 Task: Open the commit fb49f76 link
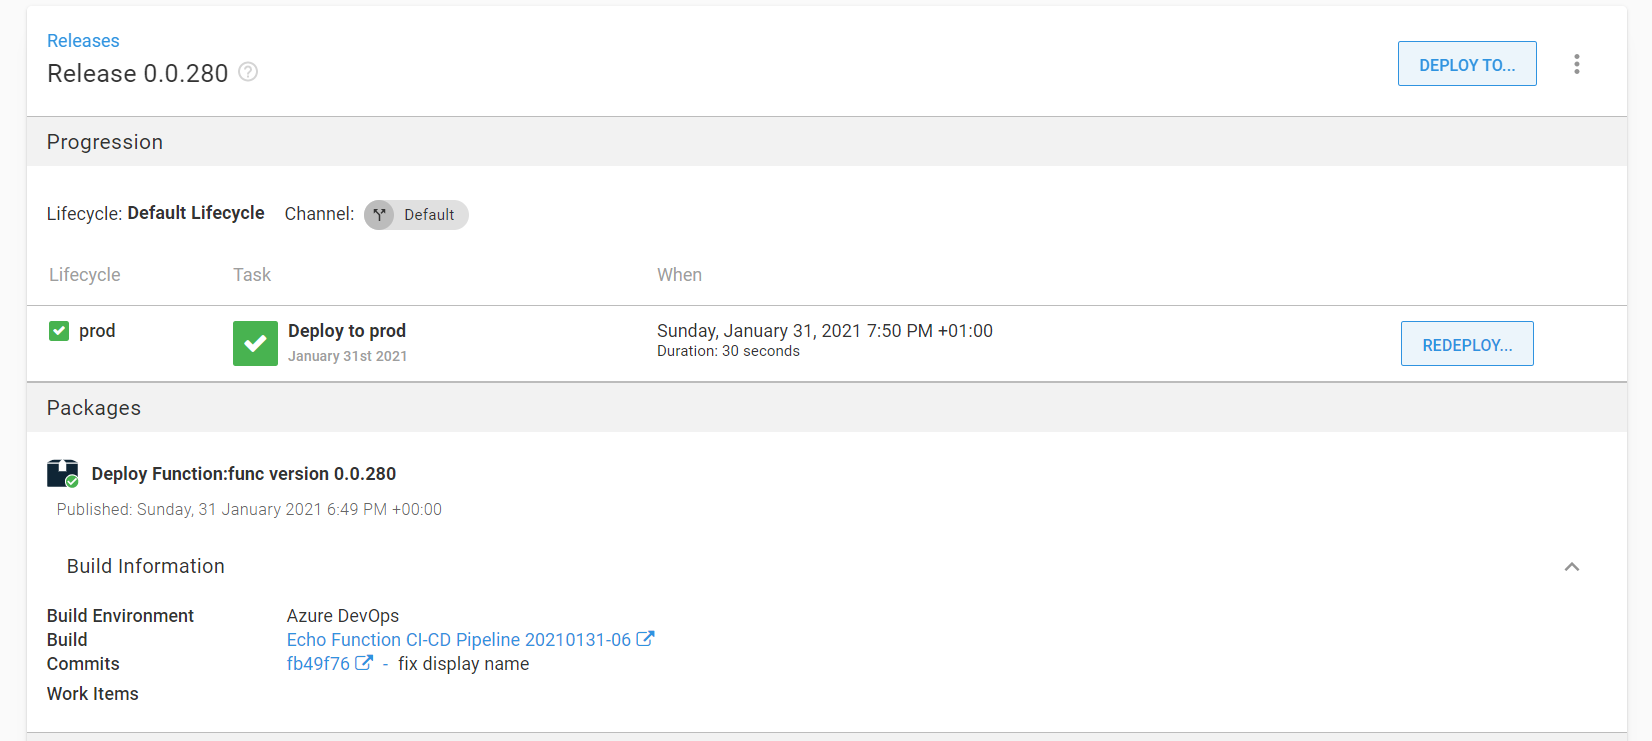[318, 664]
